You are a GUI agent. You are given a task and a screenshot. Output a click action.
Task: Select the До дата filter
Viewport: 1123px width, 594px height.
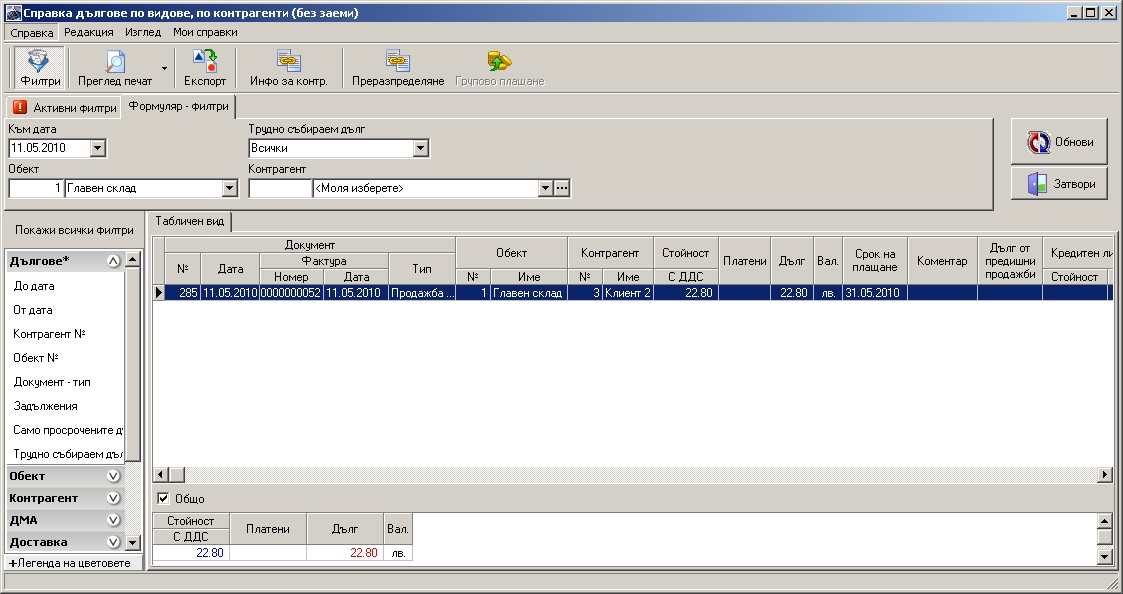tap(34, 286)
